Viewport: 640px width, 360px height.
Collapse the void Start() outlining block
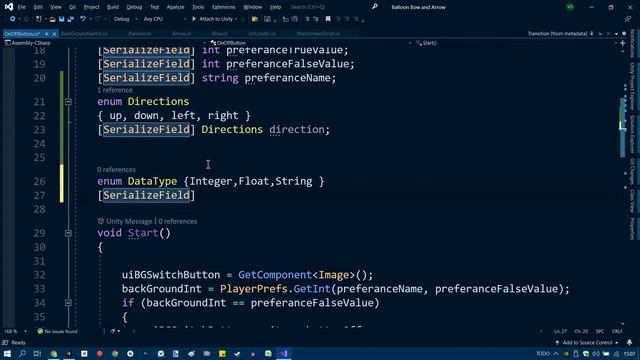tap(69, 233)
